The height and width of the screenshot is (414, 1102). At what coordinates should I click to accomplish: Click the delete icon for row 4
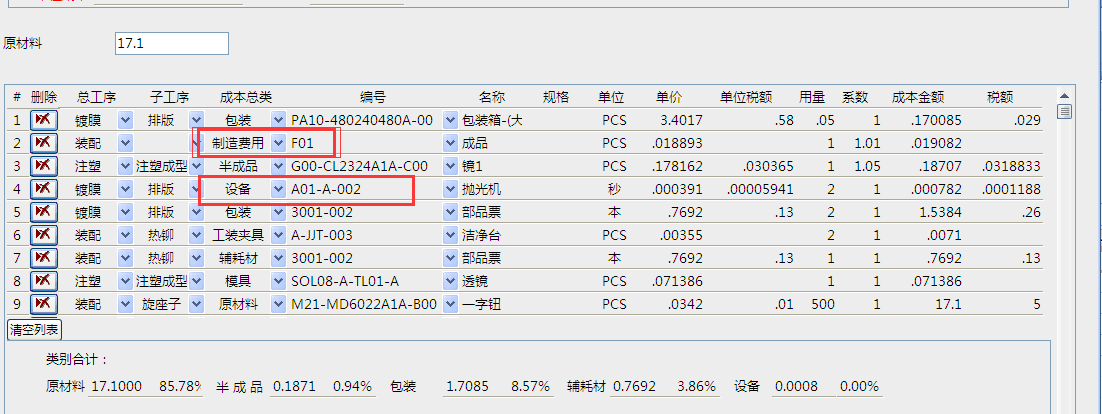(x=43, y=189)
